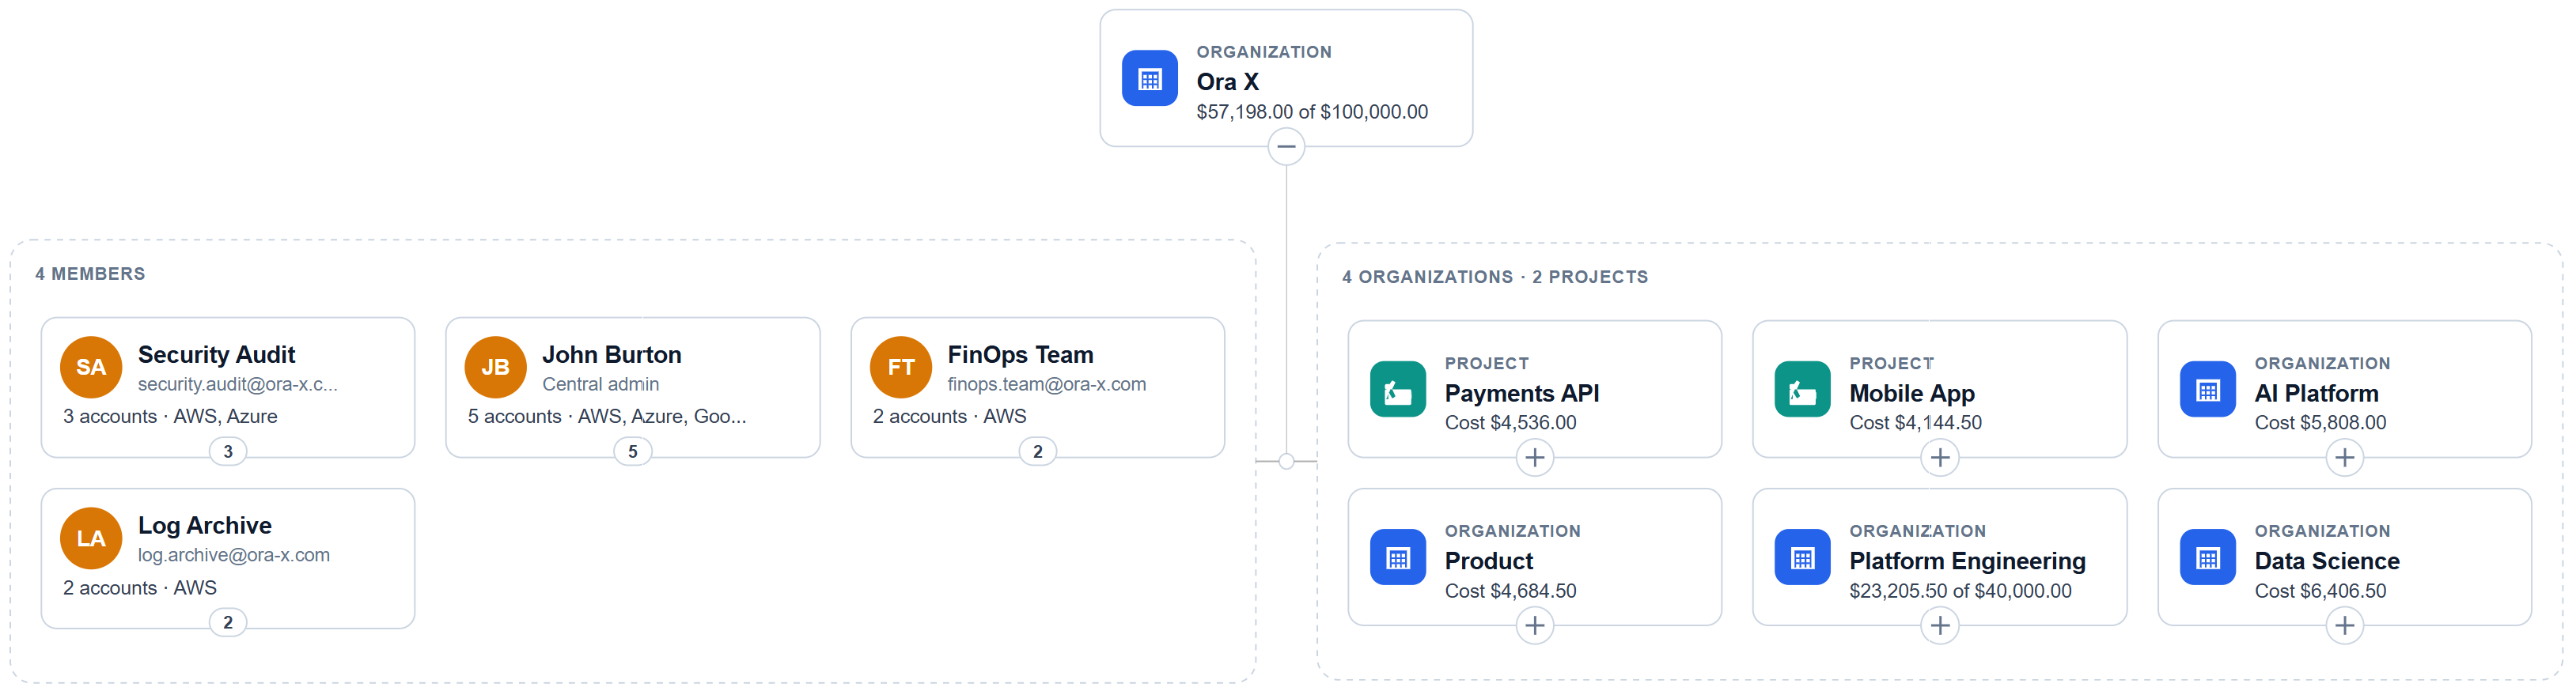This screenshot has height=691, width=2576.
Task: Collapse the Ora X organization node
Action: [x=1286, y=147]
